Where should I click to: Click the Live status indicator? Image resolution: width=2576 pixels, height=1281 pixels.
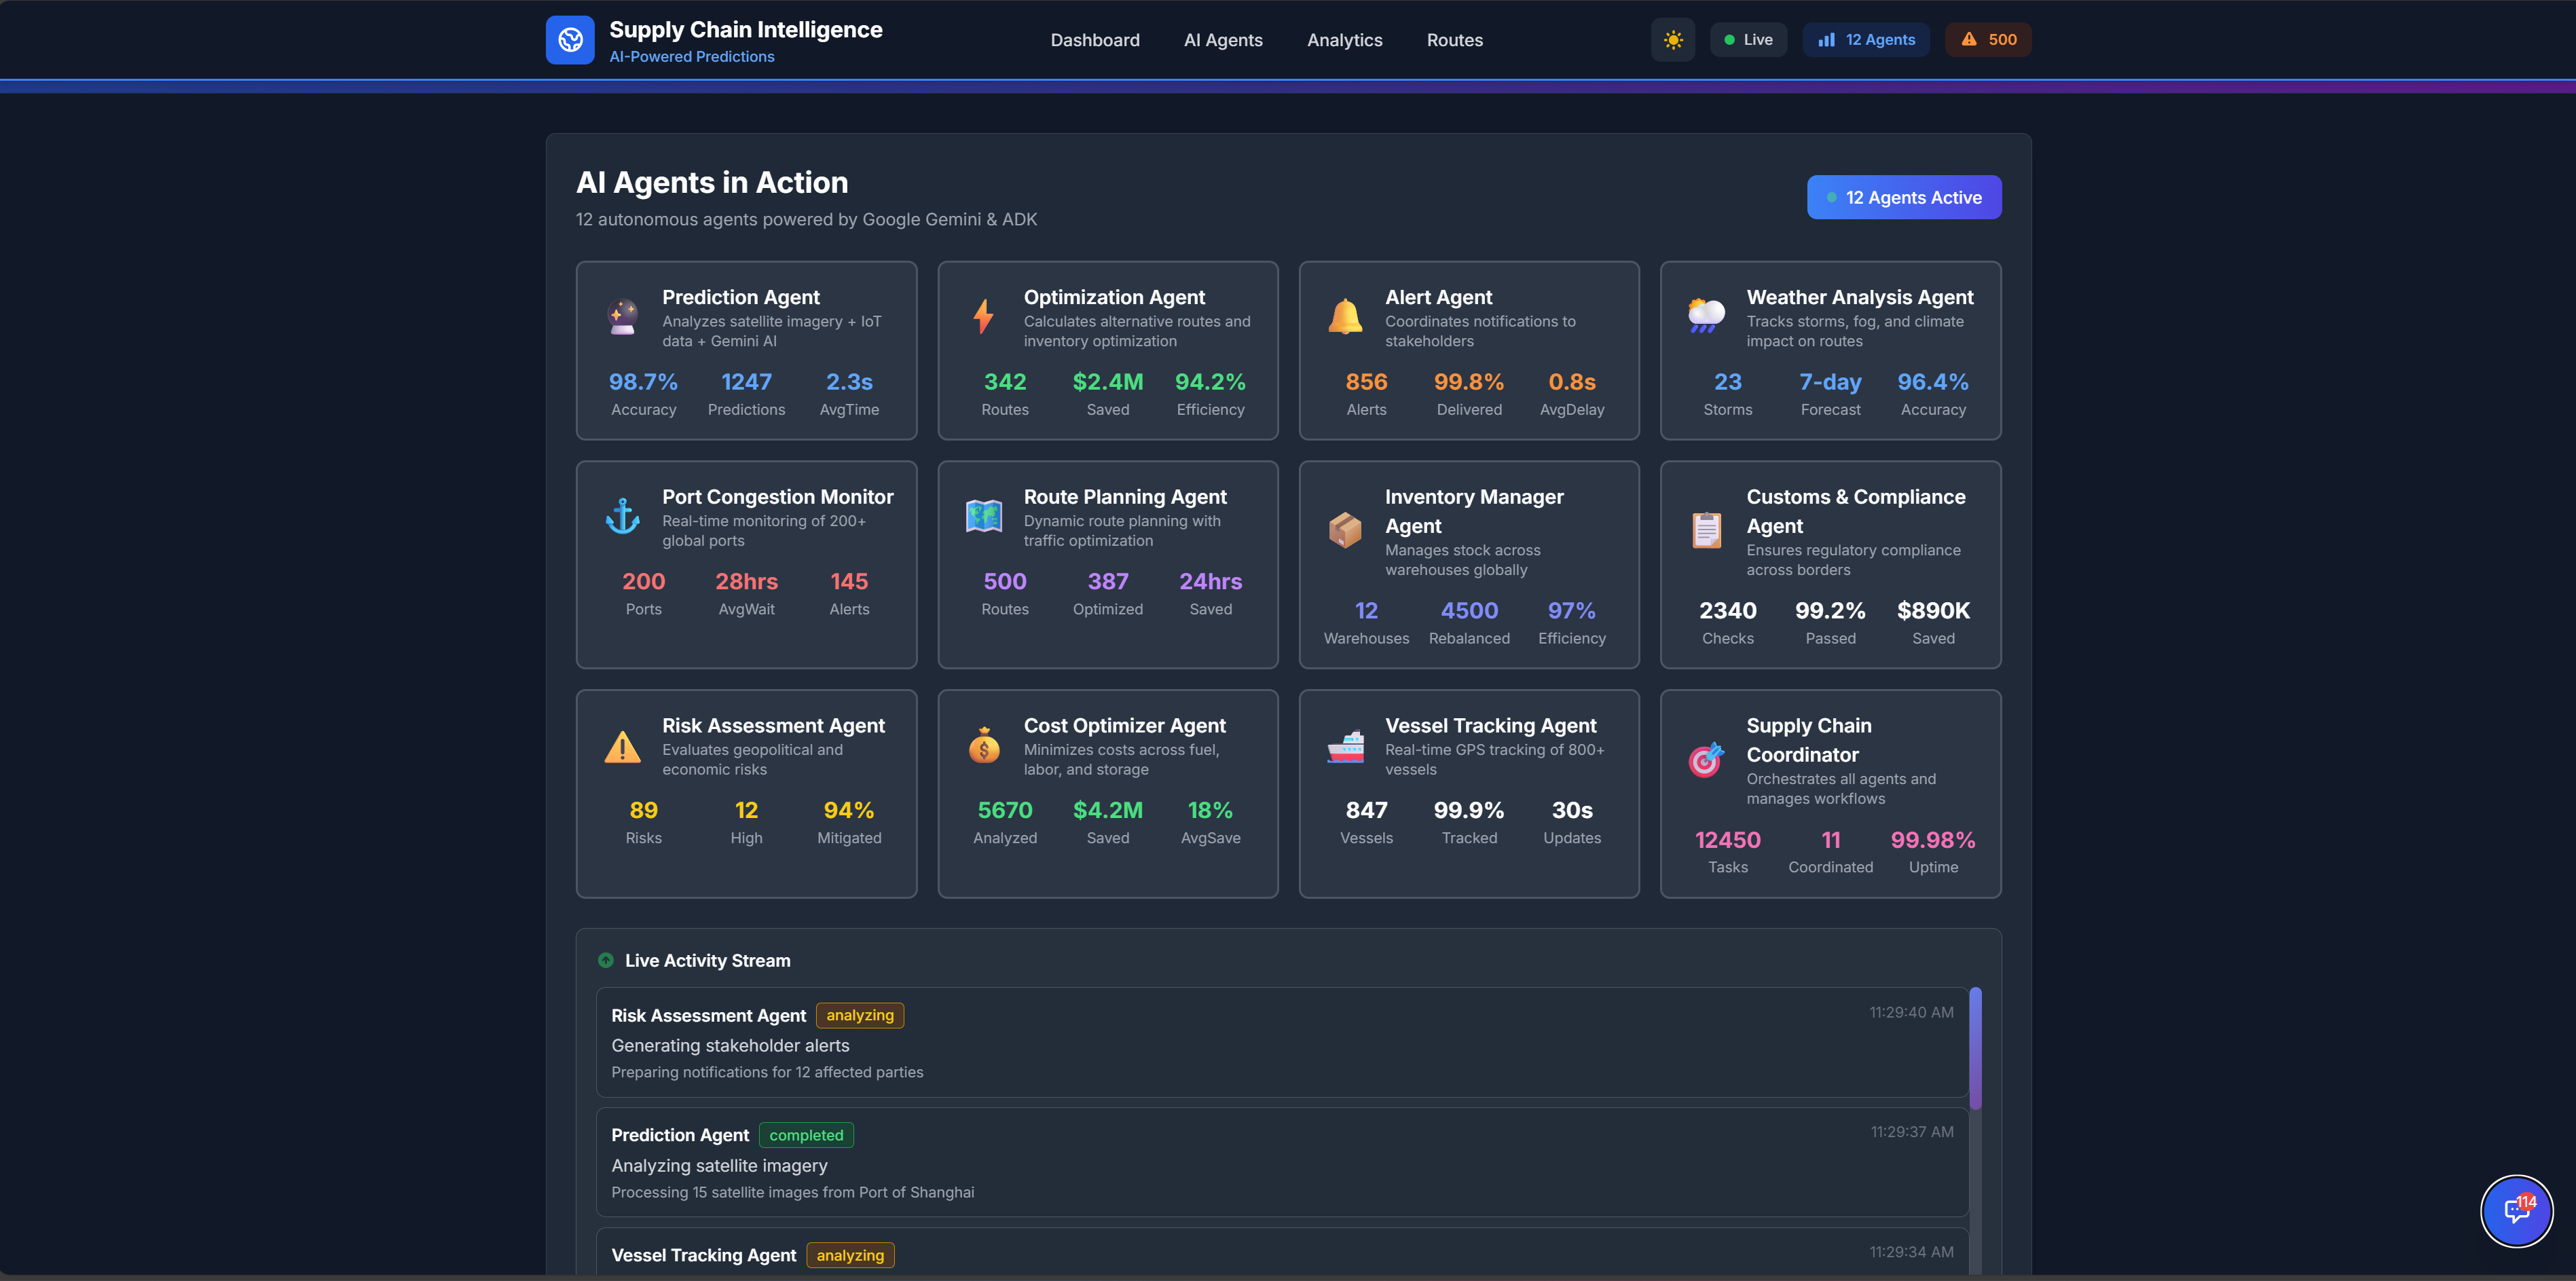coord(1748,40)
